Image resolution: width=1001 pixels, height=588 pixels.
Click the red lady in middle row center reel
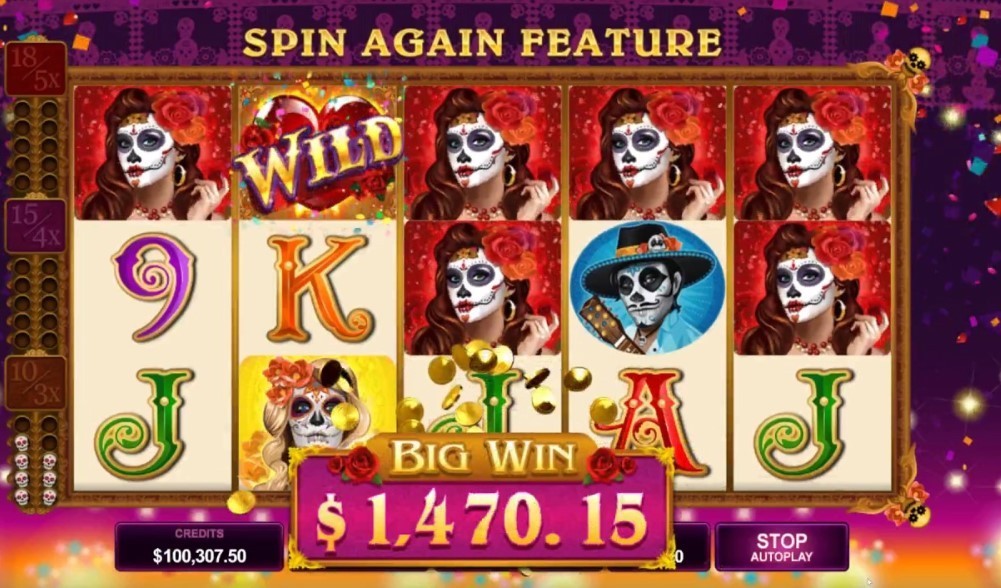tap(483, 288)
